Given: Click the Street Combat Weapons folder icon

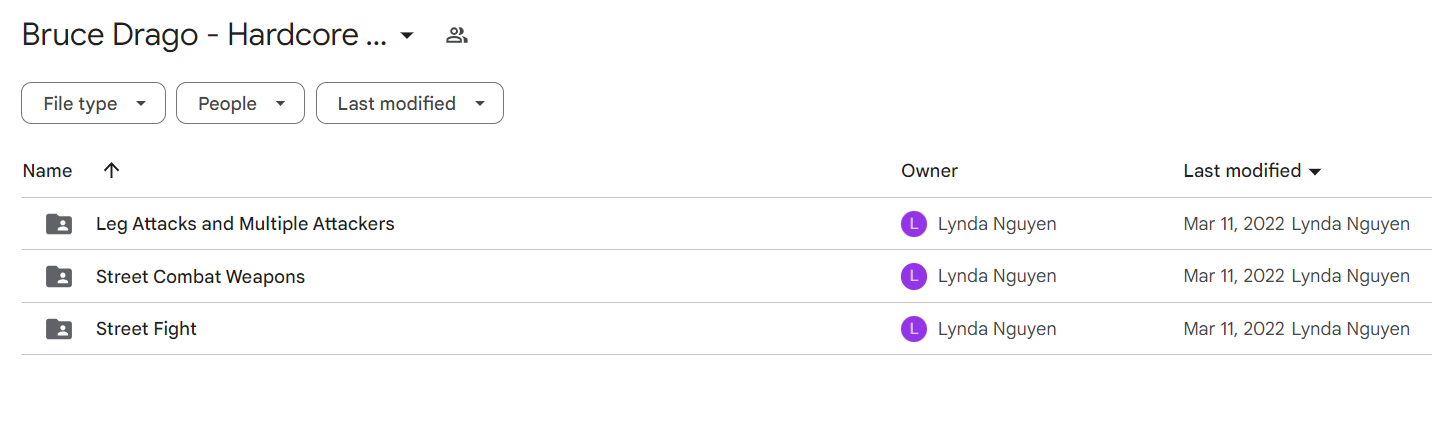Looking at the screenshot, I should point(59,276).
